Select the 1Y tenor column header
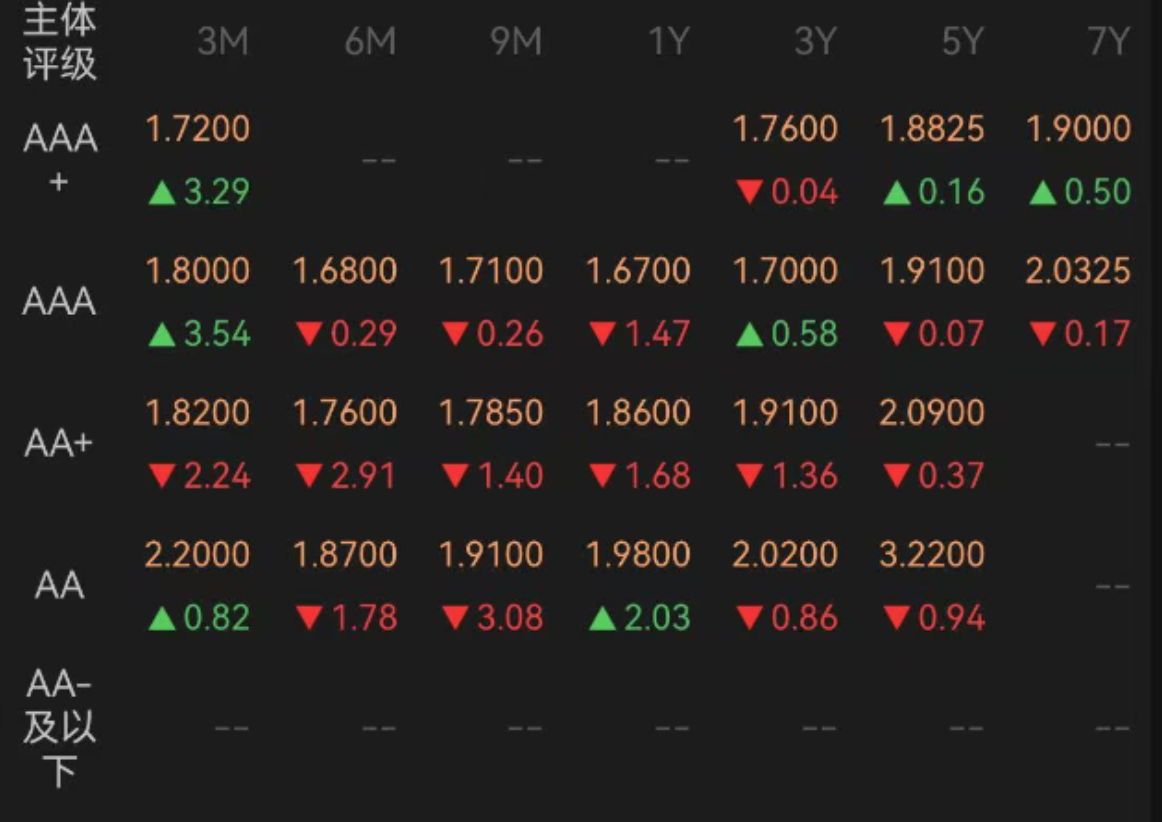The width and height of the screenshot is (1162, 822). coord(669,42)
